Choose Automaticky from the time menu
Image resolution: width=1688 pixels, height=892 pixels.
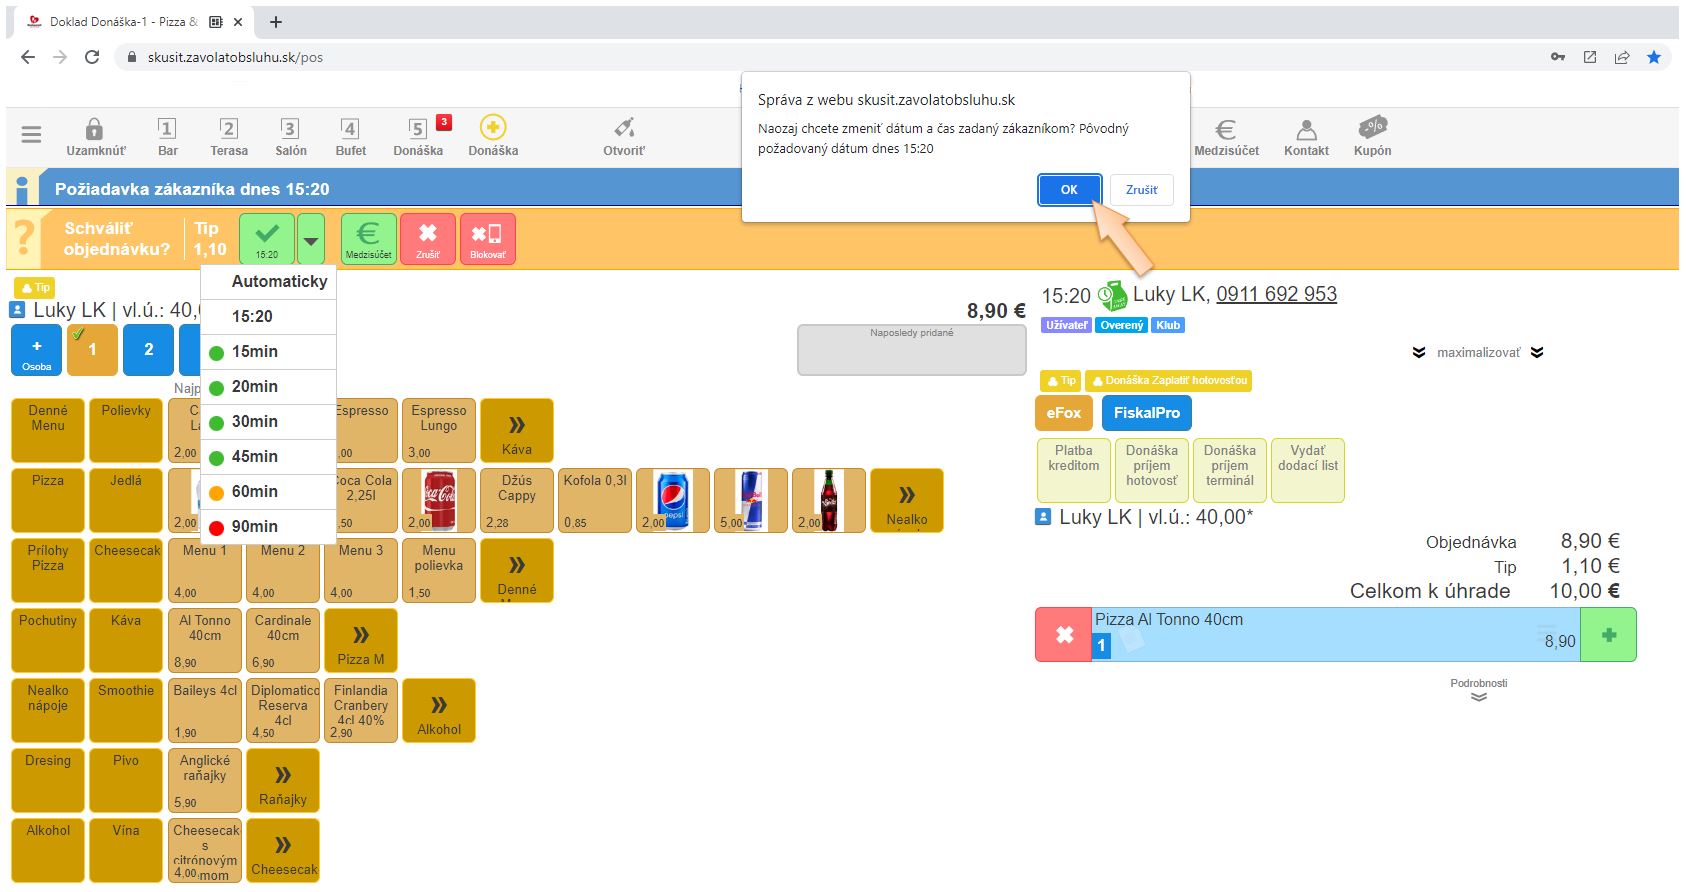(x=279, y=282)
